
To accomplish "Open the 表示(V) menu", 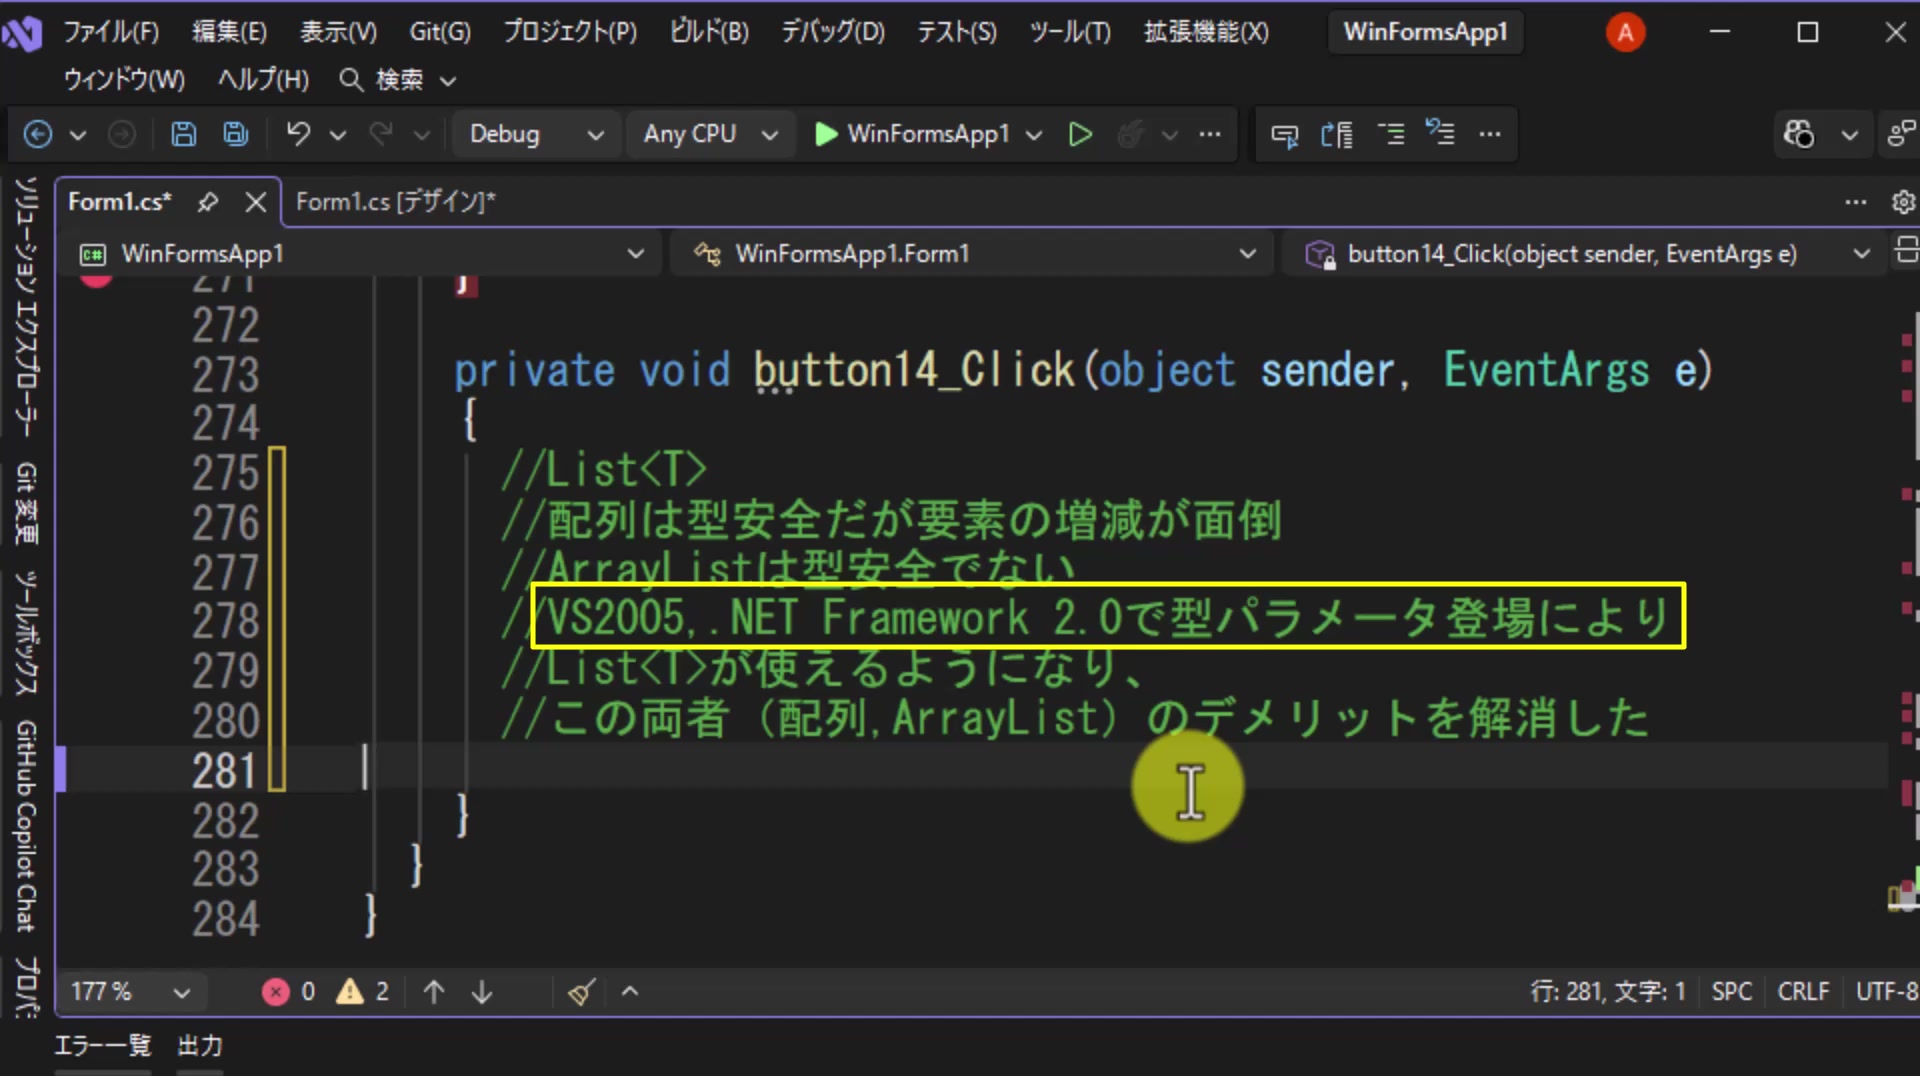I will click(338, 32).
